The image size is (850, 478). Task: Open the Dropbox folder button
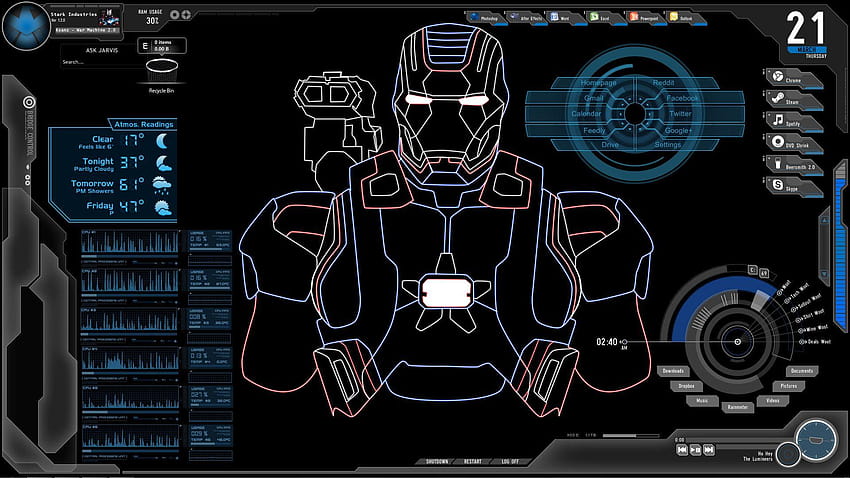(686, 386)
